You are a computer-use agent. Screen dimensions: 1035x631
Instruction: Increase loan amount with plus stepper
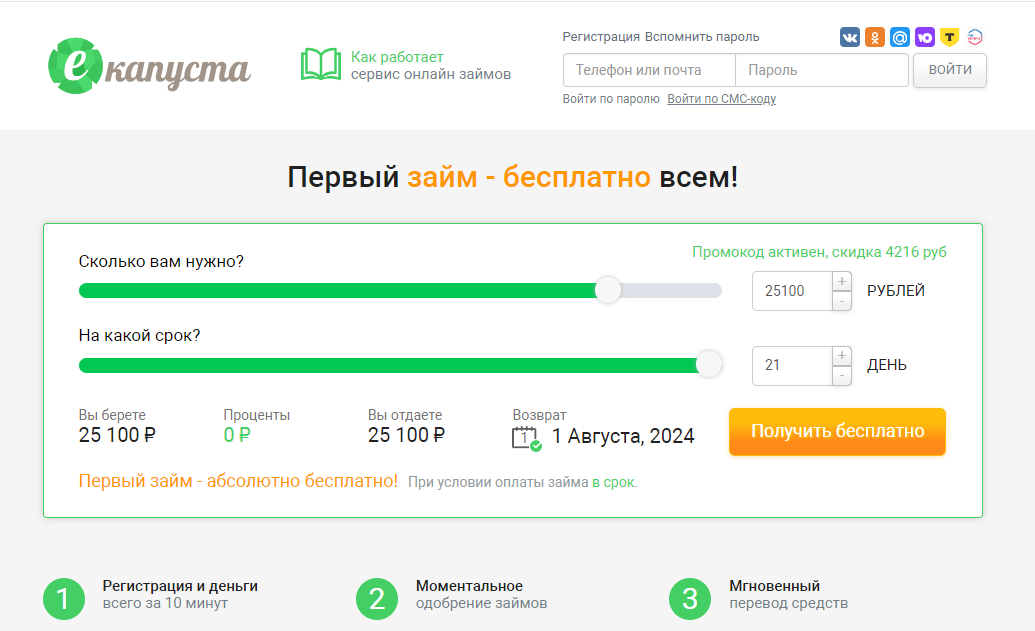point(841,282)
